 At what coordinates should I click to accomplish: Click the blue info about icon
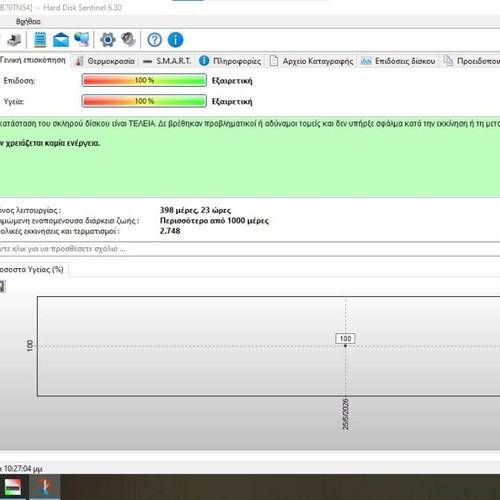[x=176, y=40]
